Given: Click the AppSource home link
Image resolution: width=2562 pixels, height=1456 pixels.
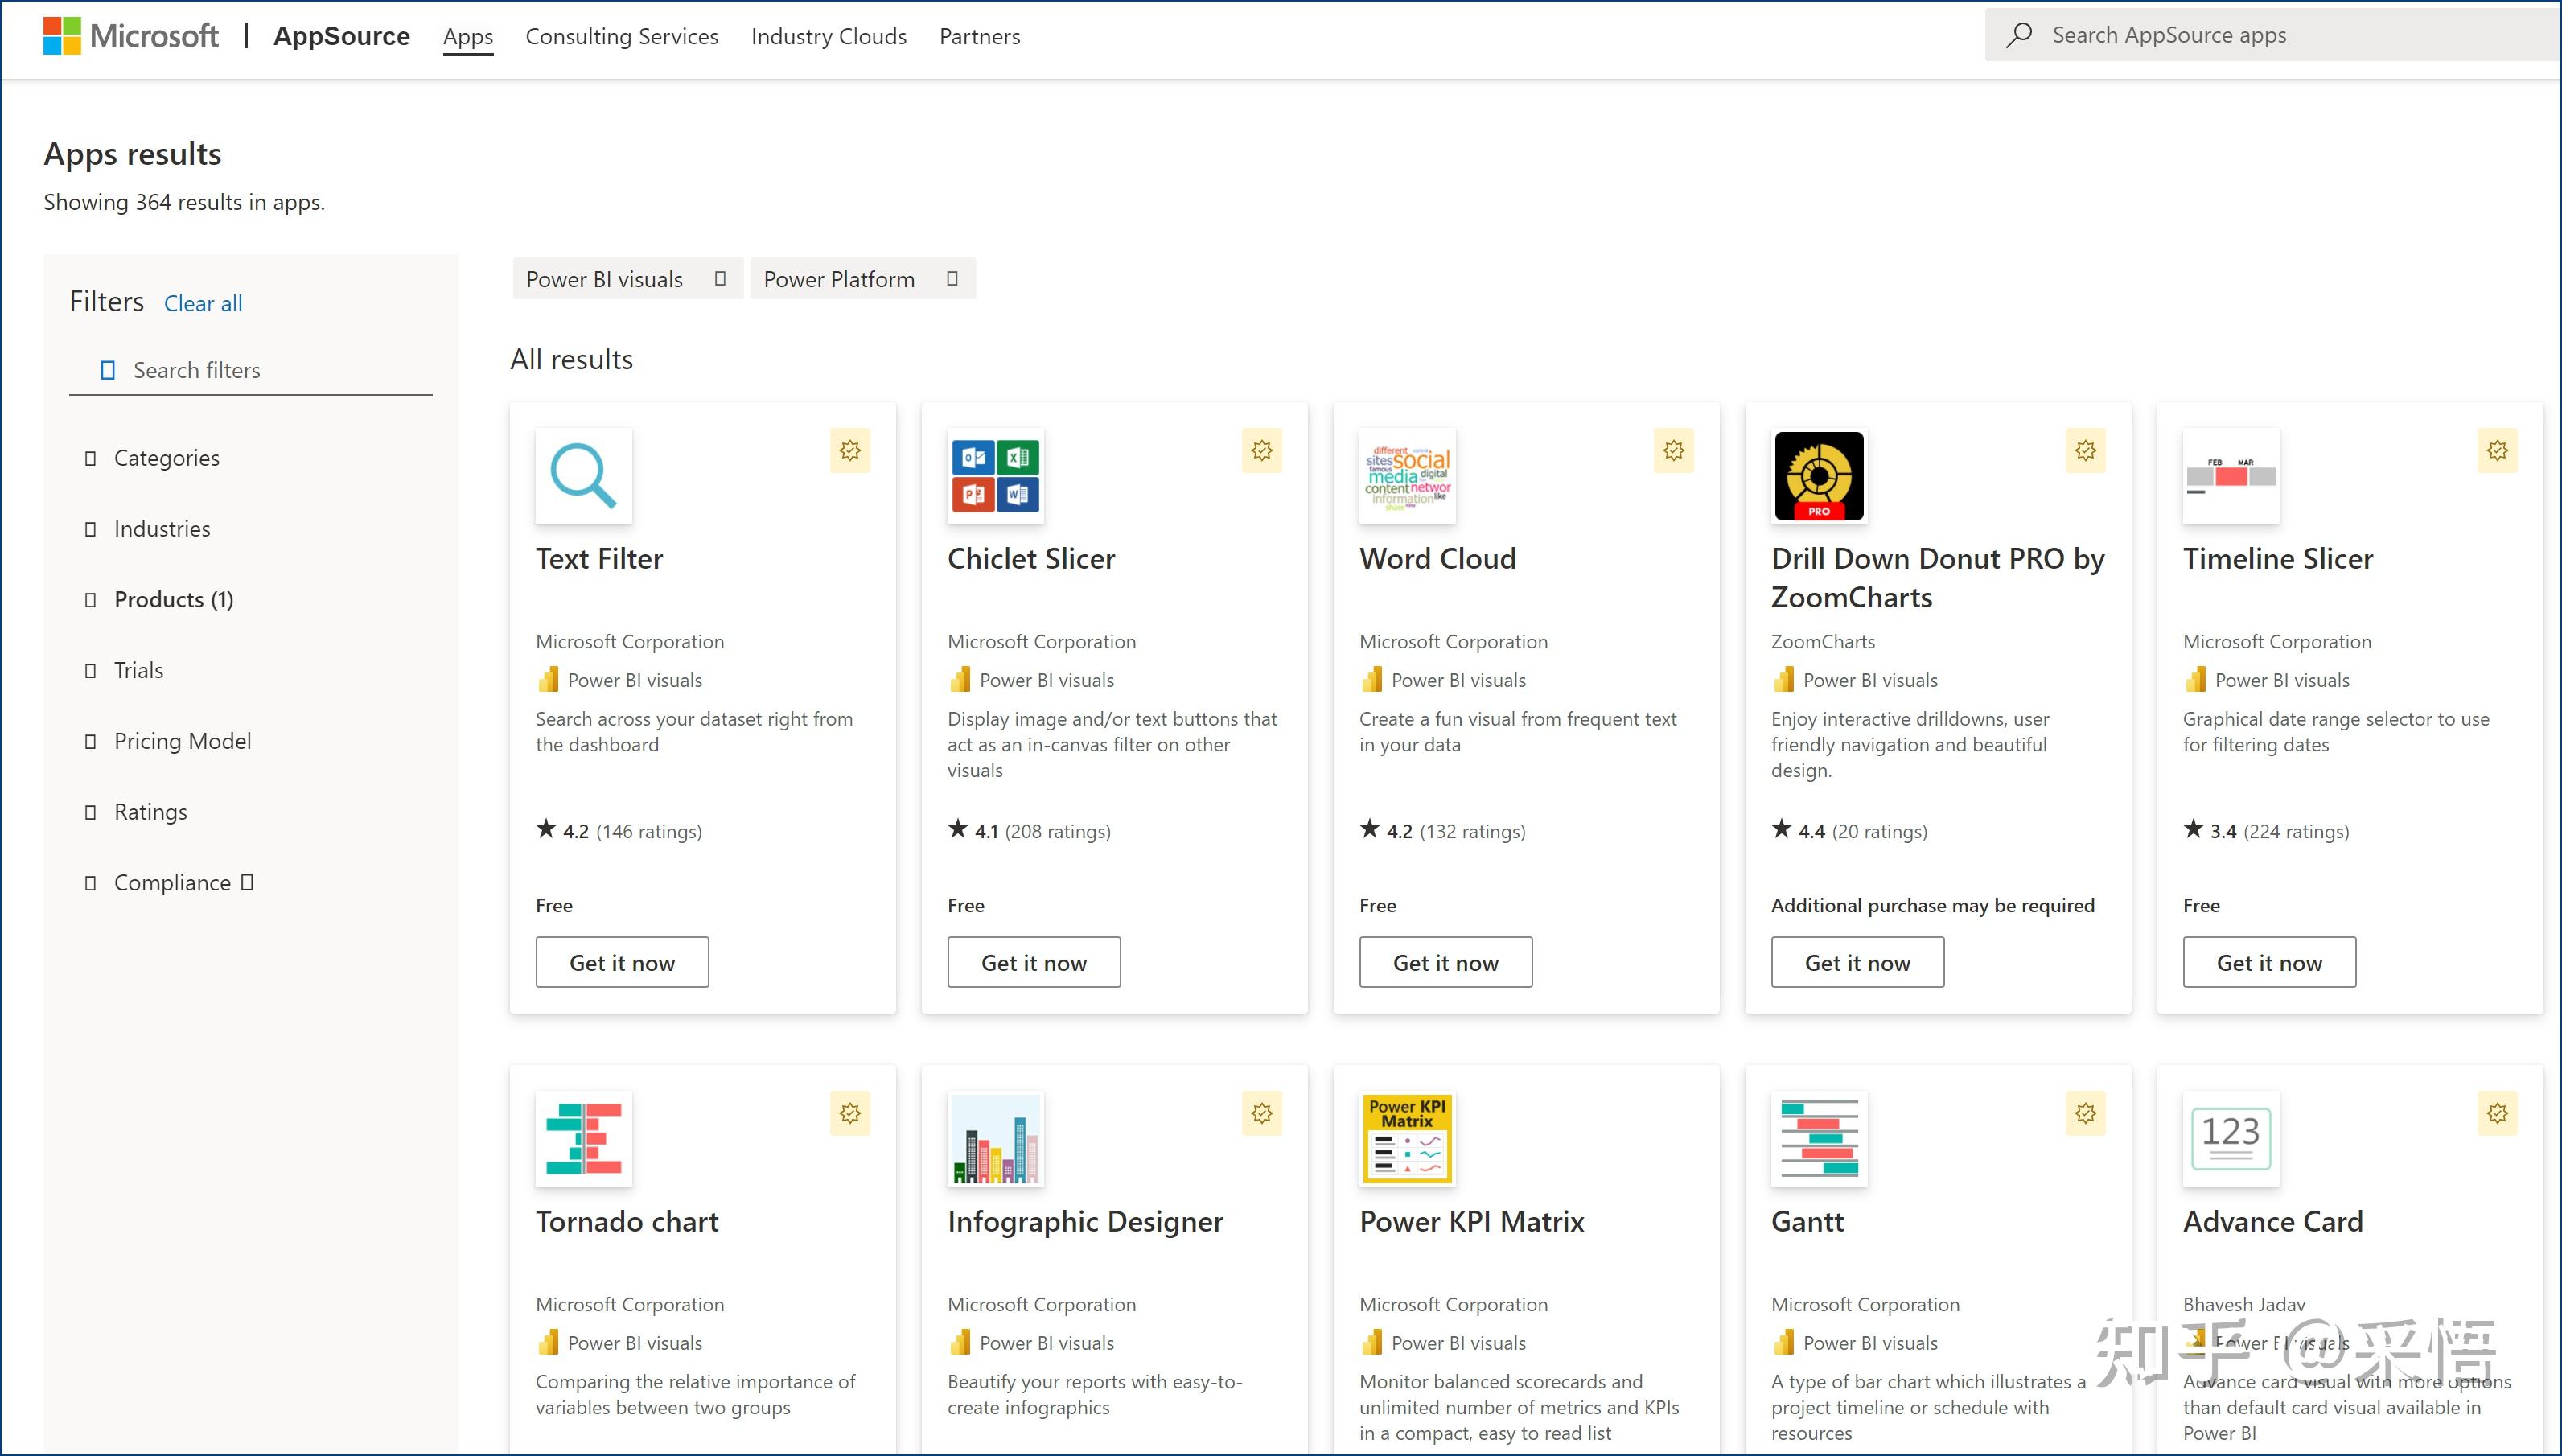Looking at the screenshot, I should [x=342, y=36].
